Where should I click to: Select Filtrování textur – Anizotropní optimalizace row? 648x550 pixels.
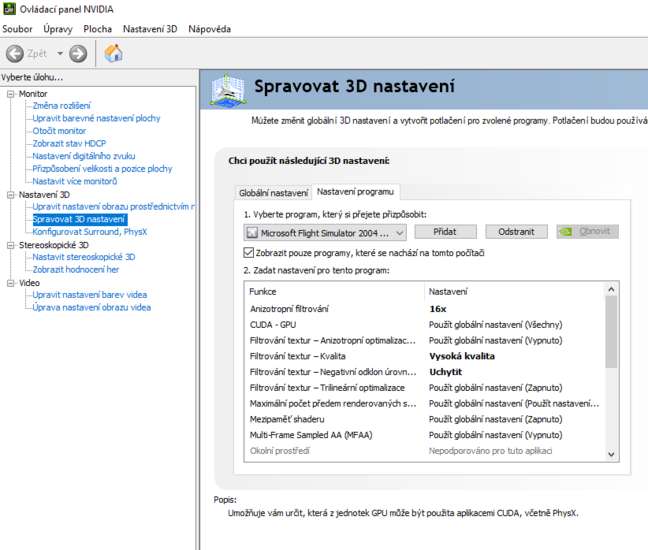(x=426, y=340)
